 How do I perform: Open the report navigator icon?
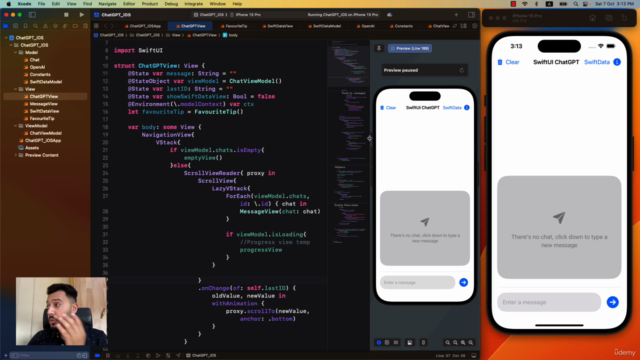(85, 26)
